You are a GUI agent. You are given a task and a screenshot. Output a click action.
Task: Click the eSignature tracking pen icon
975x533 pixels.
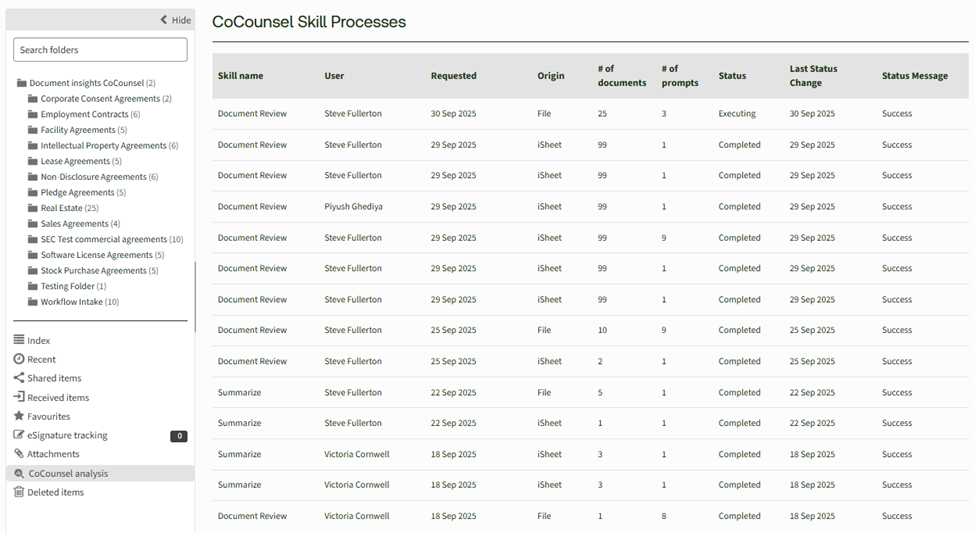click(19, 435)
